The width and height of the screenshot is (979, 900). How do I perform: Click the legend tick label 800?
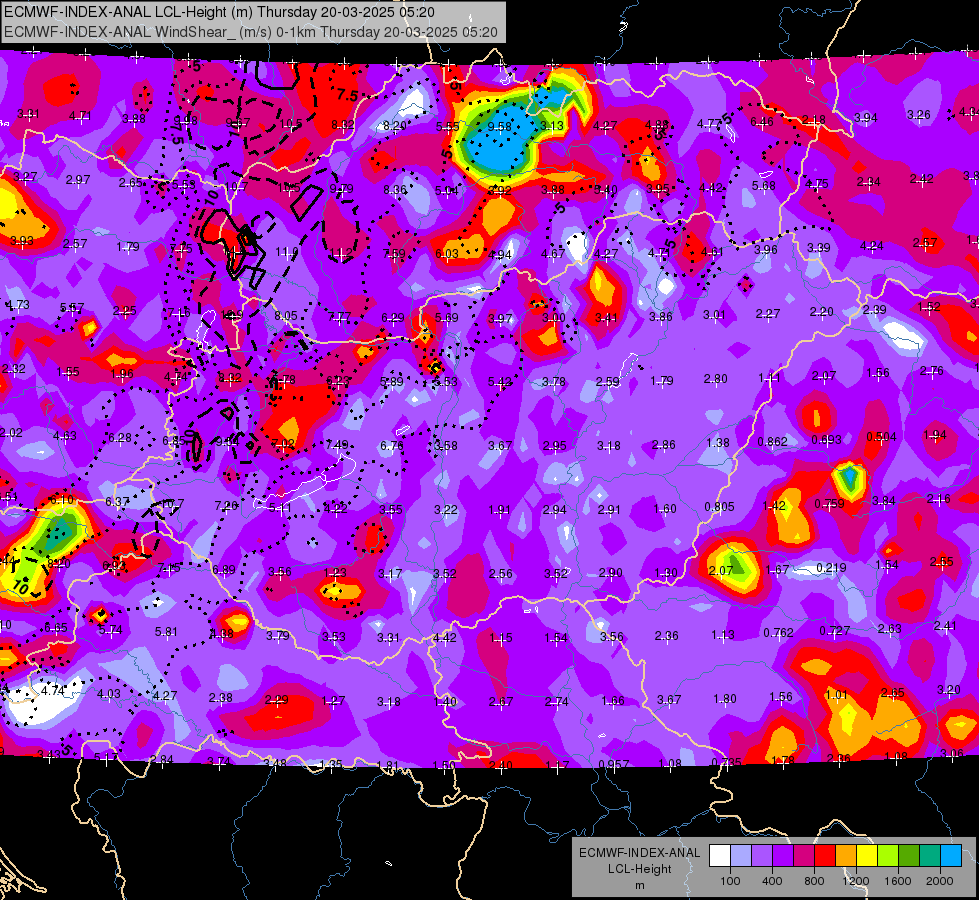814,881
